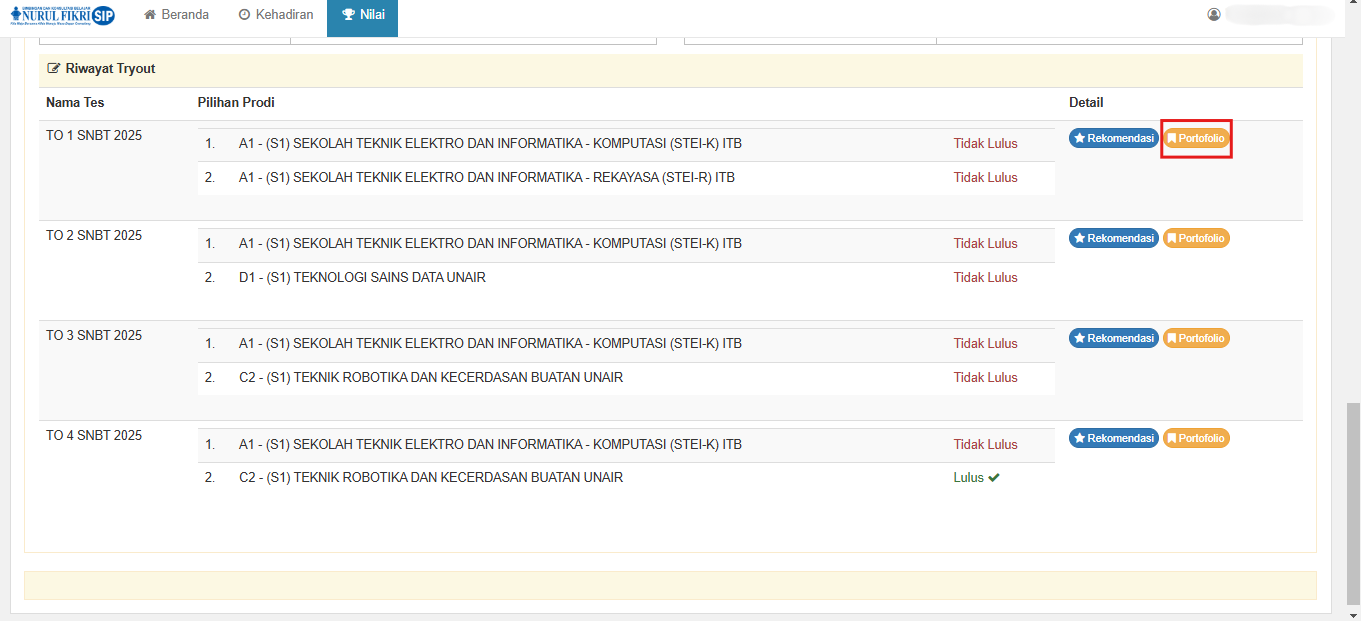
Task: Click the Nurul Fikri SIP logo
Action: 62,15
